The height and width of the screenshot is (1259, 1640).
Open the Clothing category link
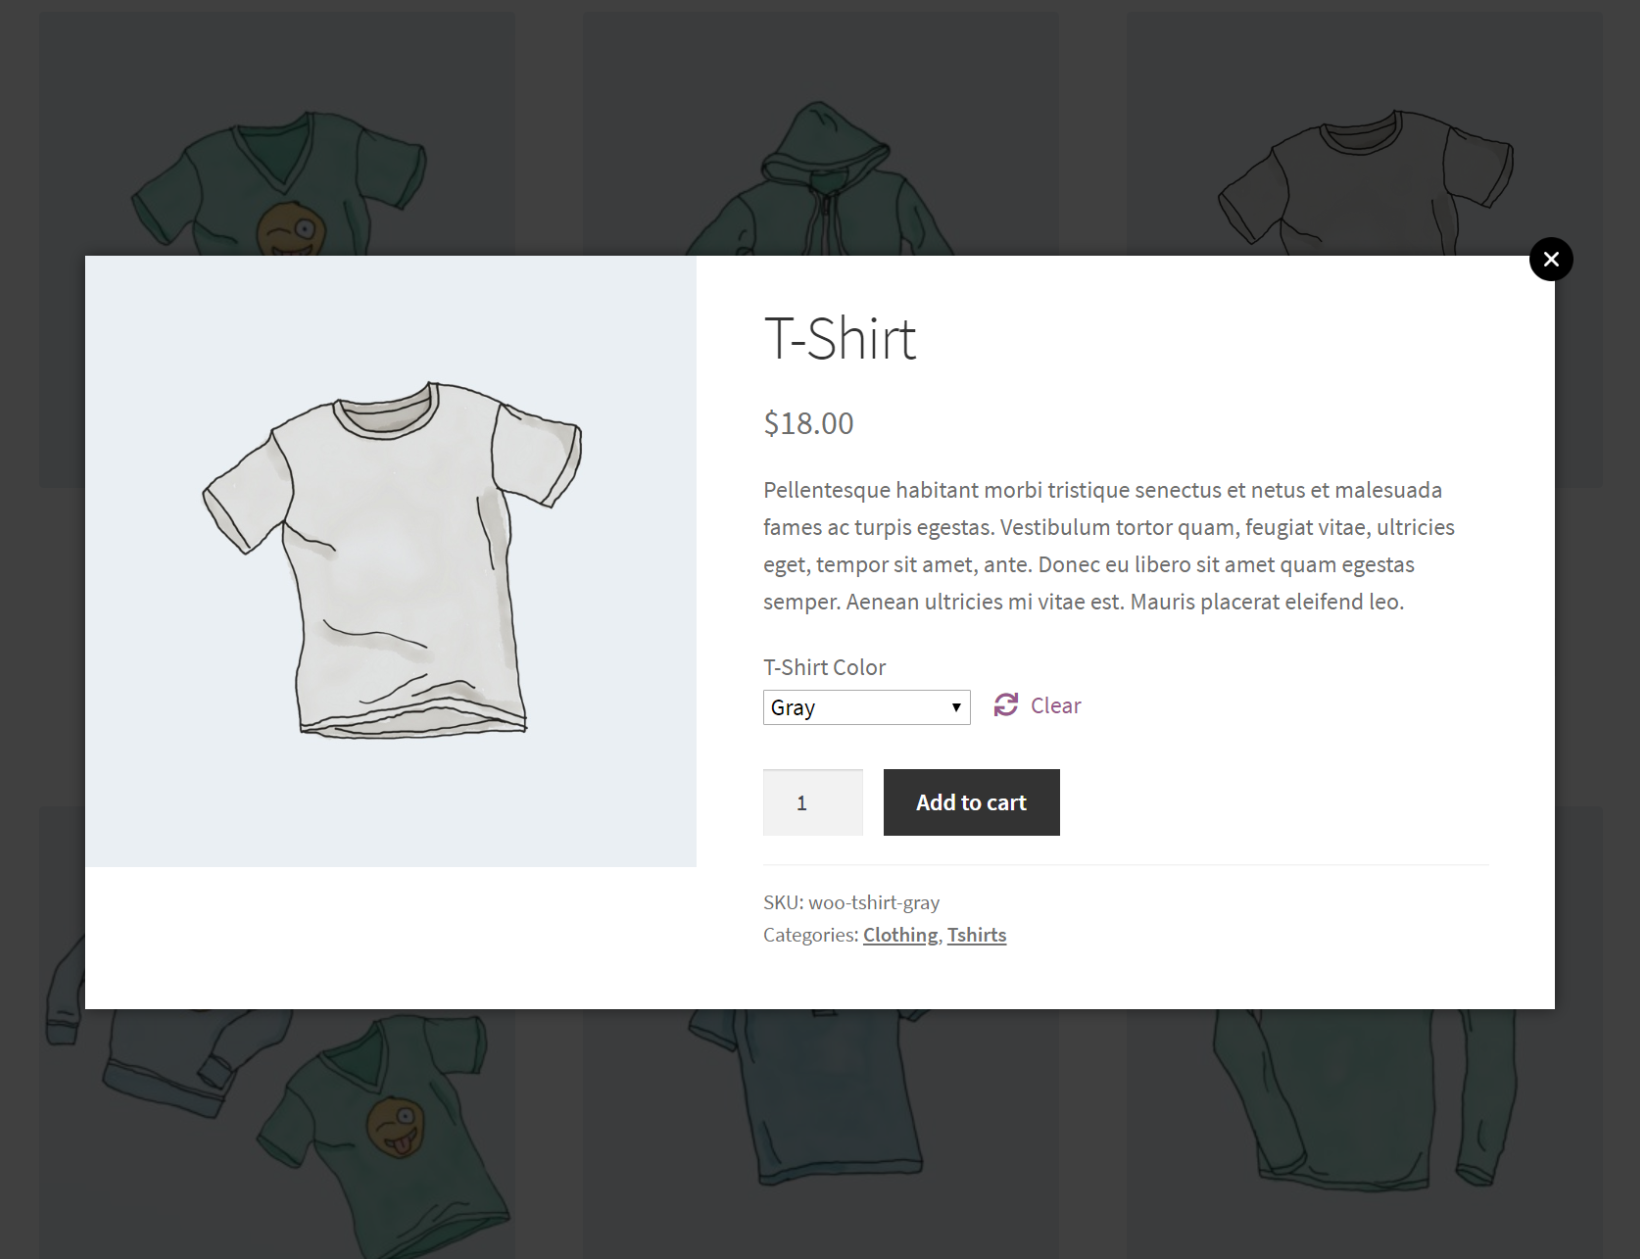tap(900, 935)
